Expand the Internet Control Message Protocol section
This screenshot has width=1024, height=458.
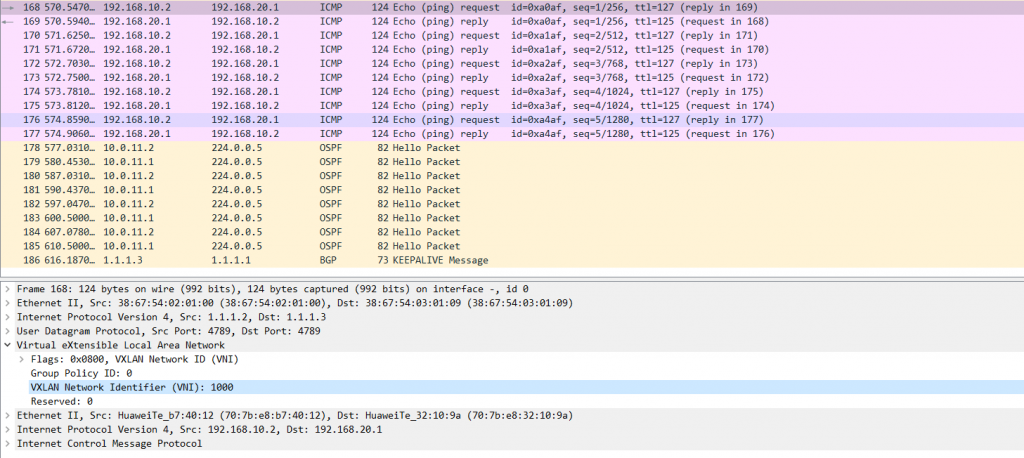click(8, 443)
